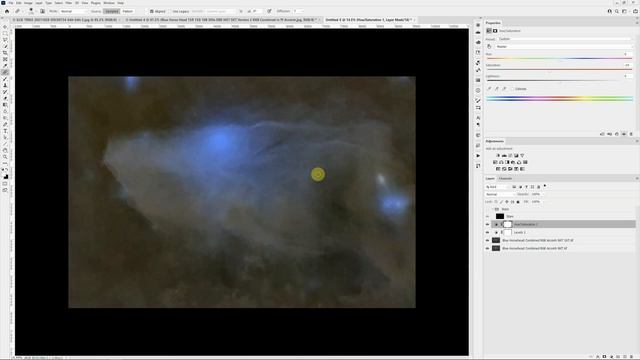Enable the Colorize checkbox

coord(513,89)
